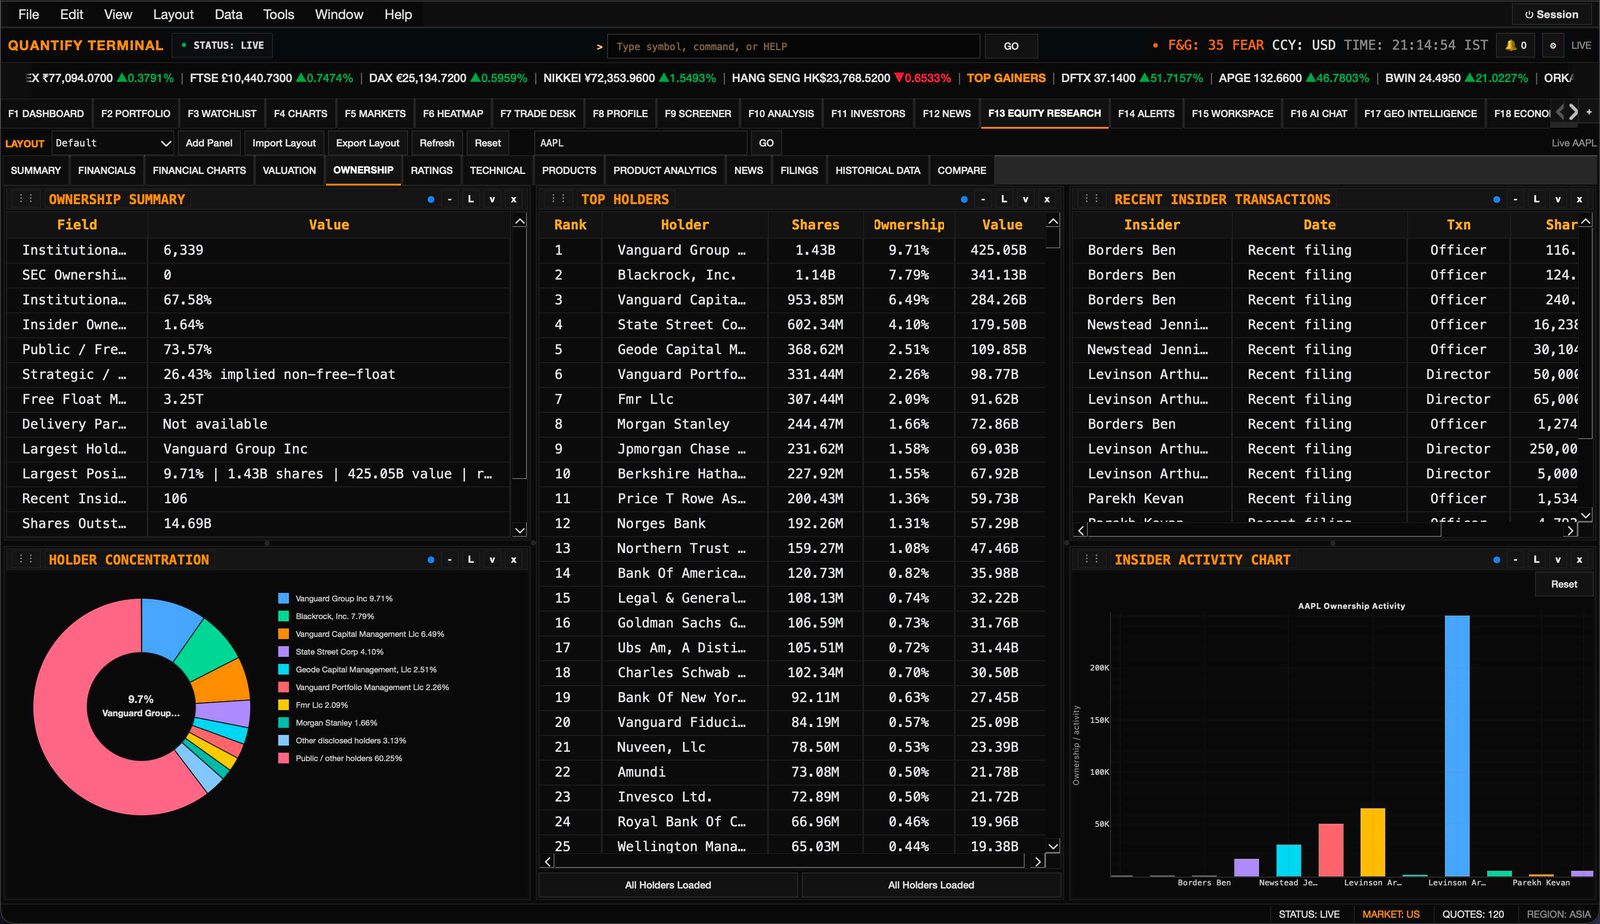Open the File menu

[x=29, y=14]
